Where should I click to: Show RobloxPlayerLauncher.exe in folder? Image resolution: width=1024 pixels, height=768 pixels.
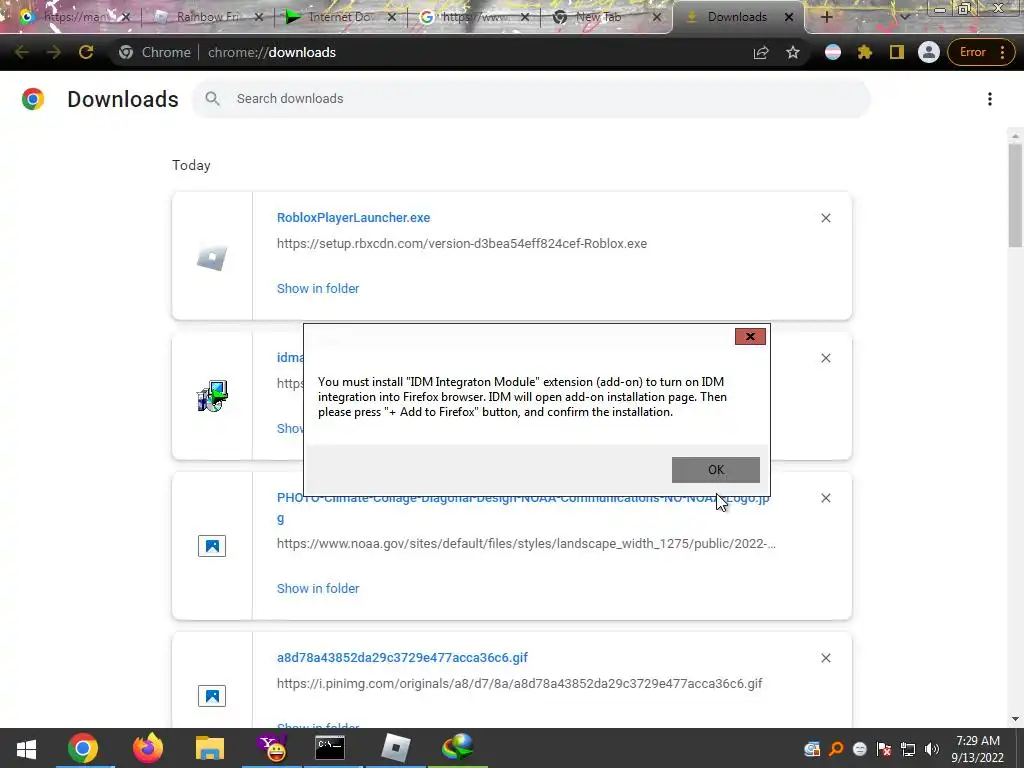pyautogui.click(x=318, y=288)
